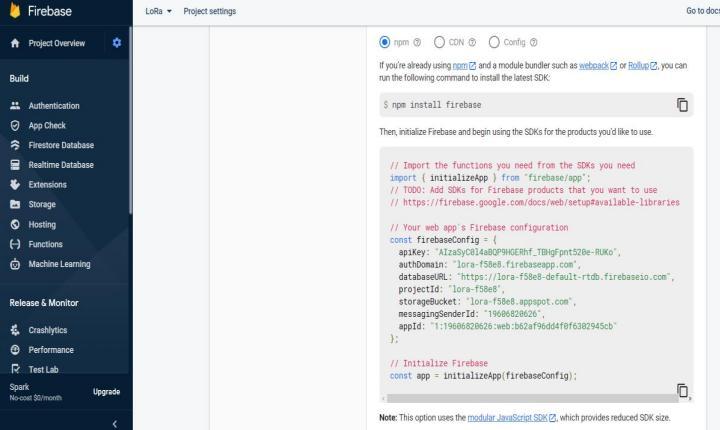Open Machine Learning in the sidebar

59,264
